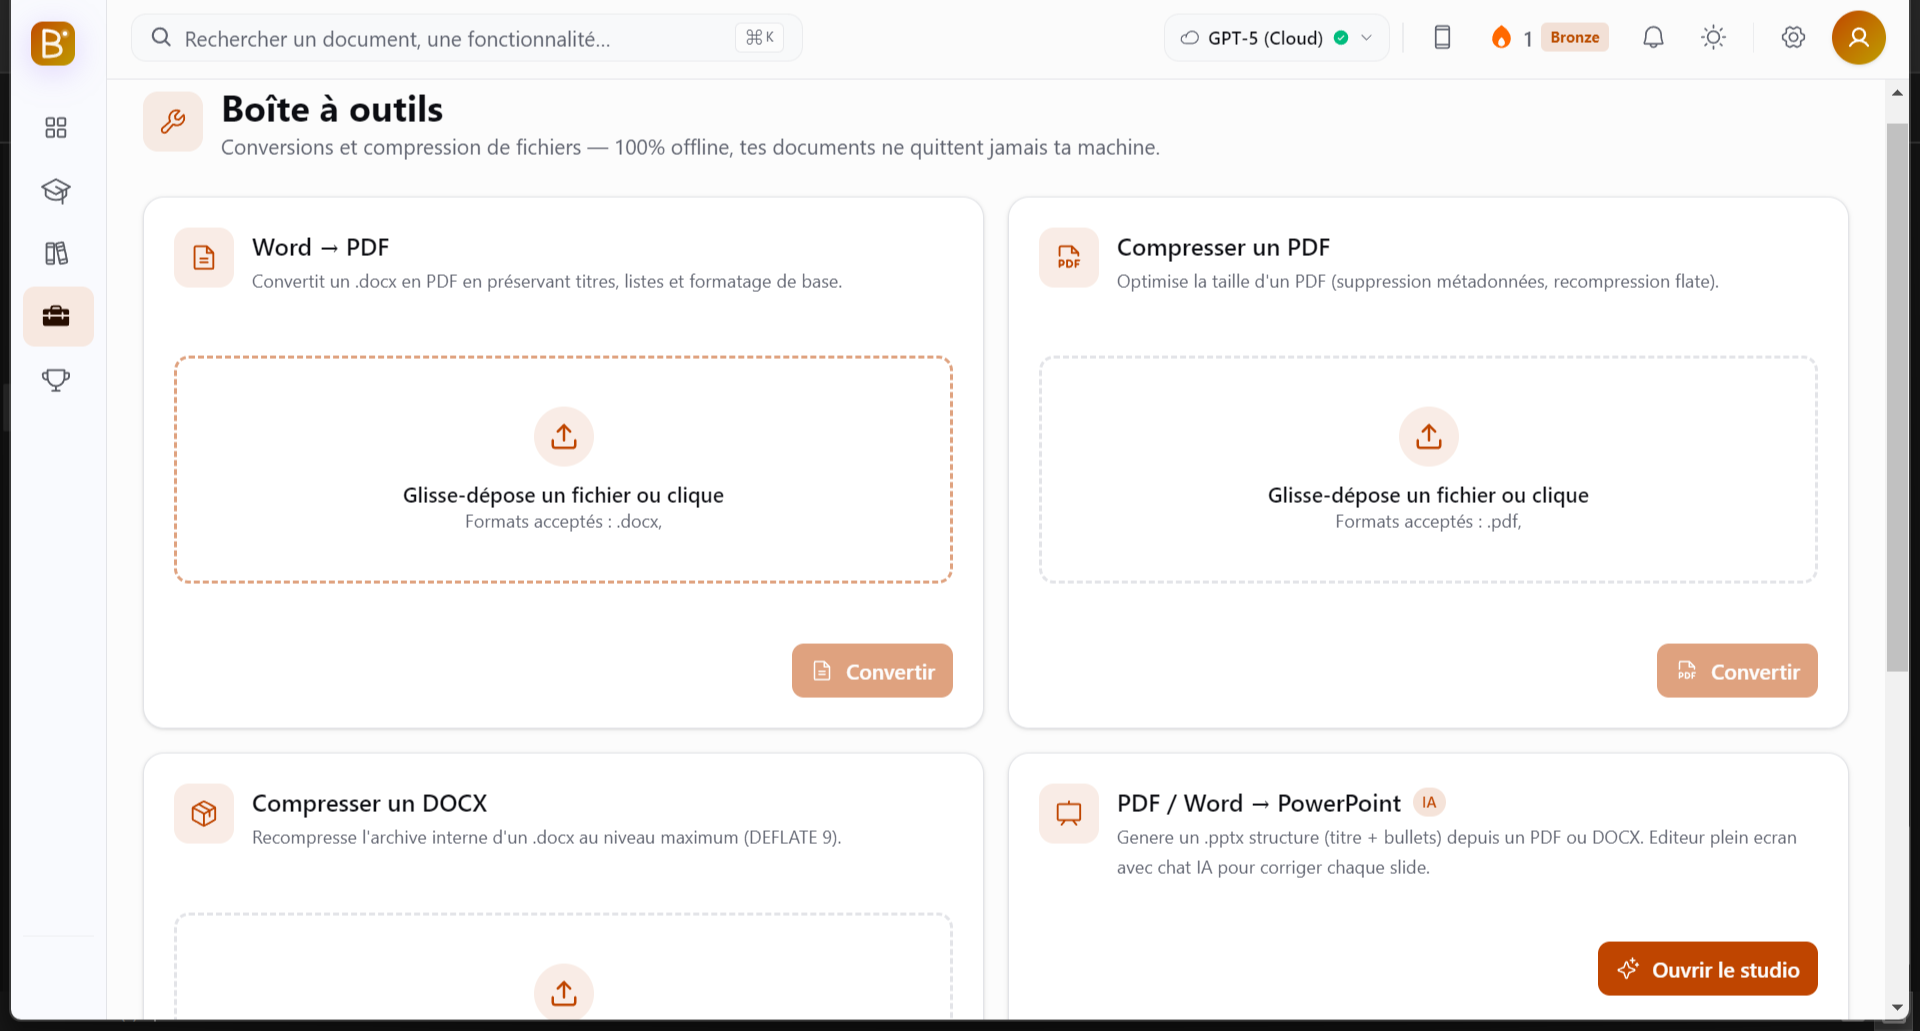Viewport: 1920px width, 1031px height.
Task: Click the page vertical scrollbar thumb
Action: 1897,397
